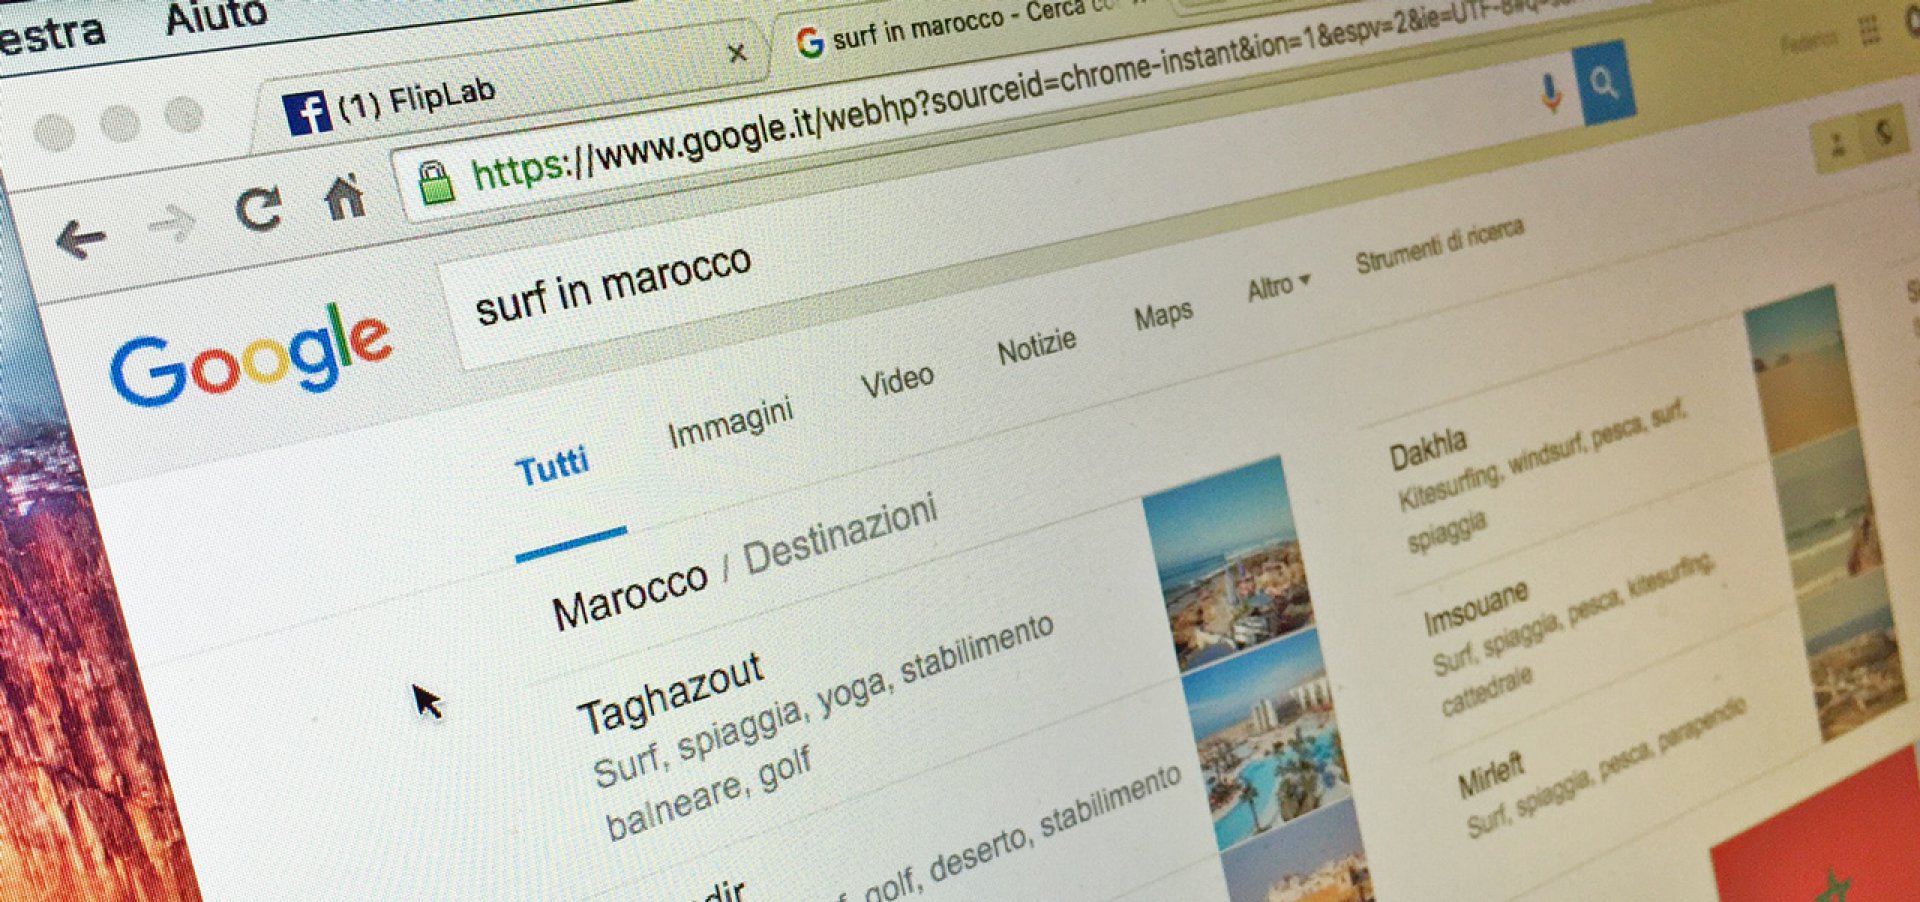Image resolution: width=1920 pixels, height=902 pixels.
Task: Click the green padlock security icon
Action: pos(436,182)
